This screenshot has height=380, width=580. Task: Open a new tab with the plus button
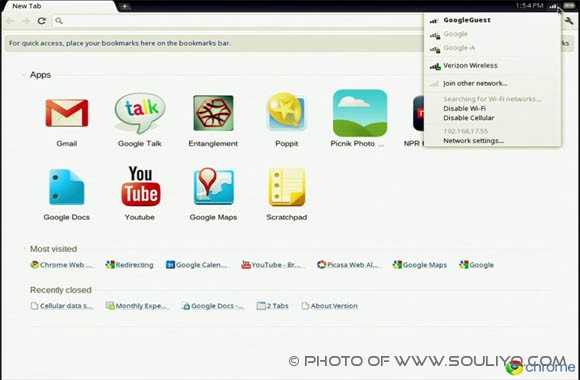click(x=125, y=6)
